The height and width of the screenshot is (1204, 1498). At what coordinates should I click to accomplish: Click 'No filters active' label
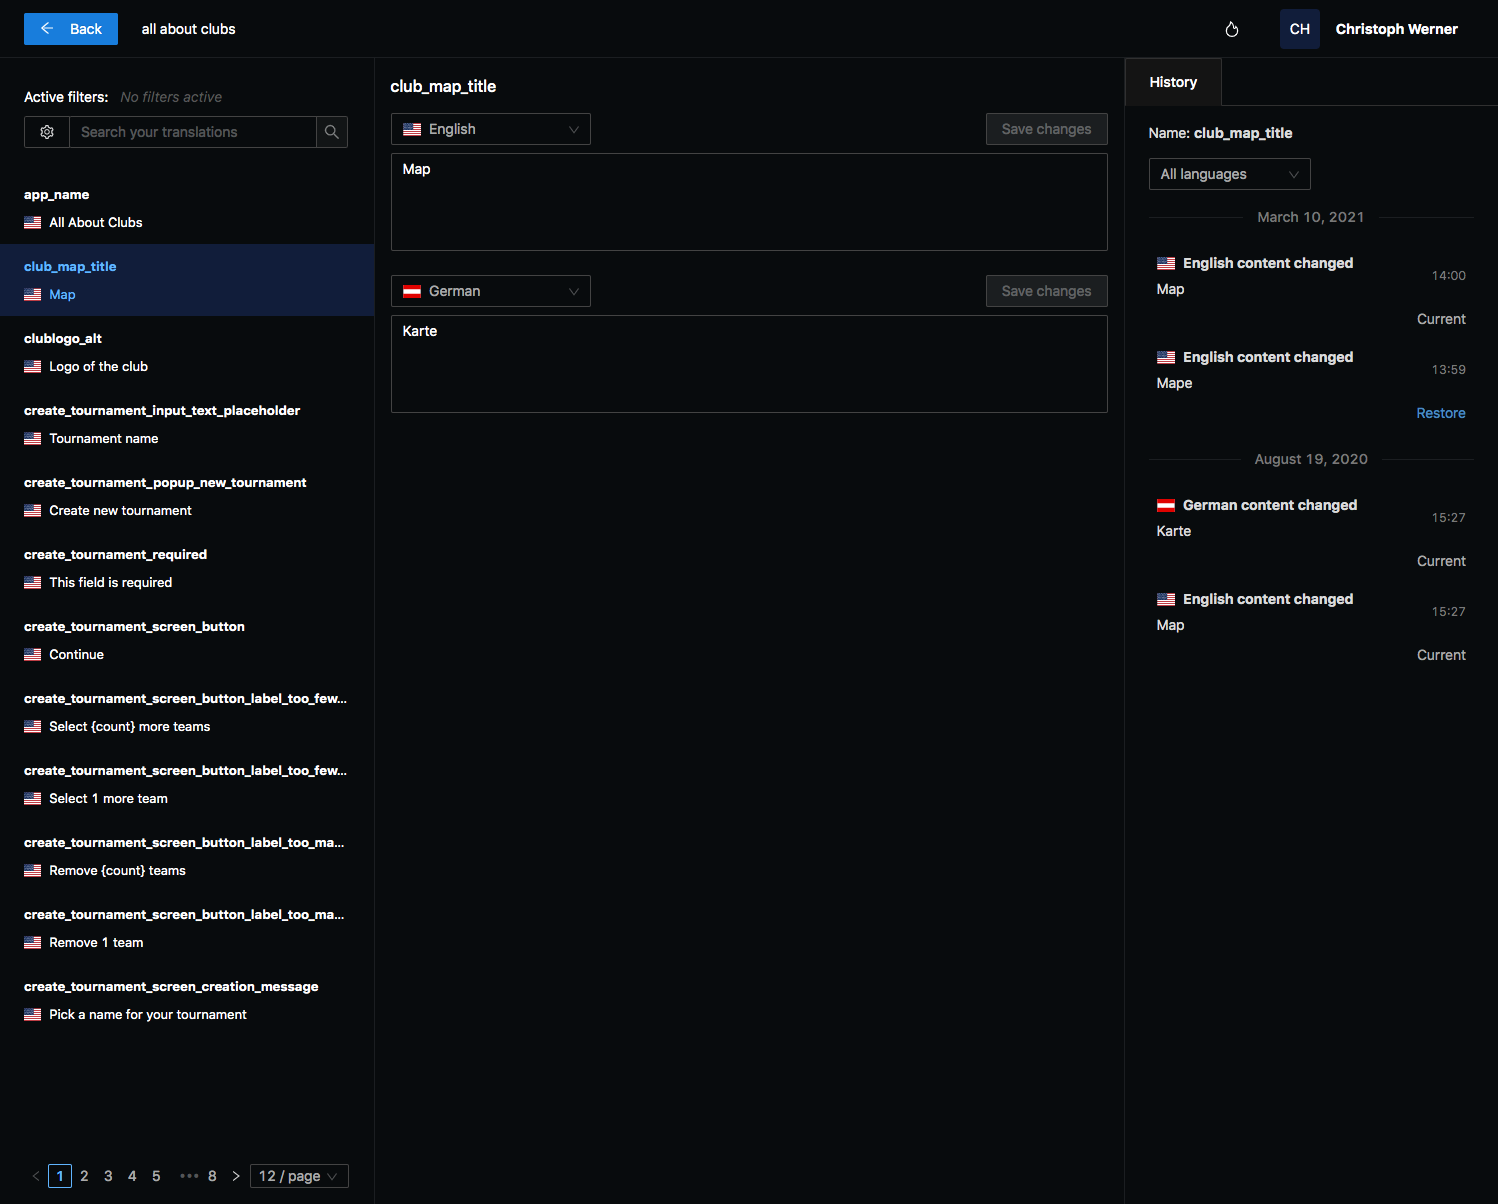coord(171,97)
